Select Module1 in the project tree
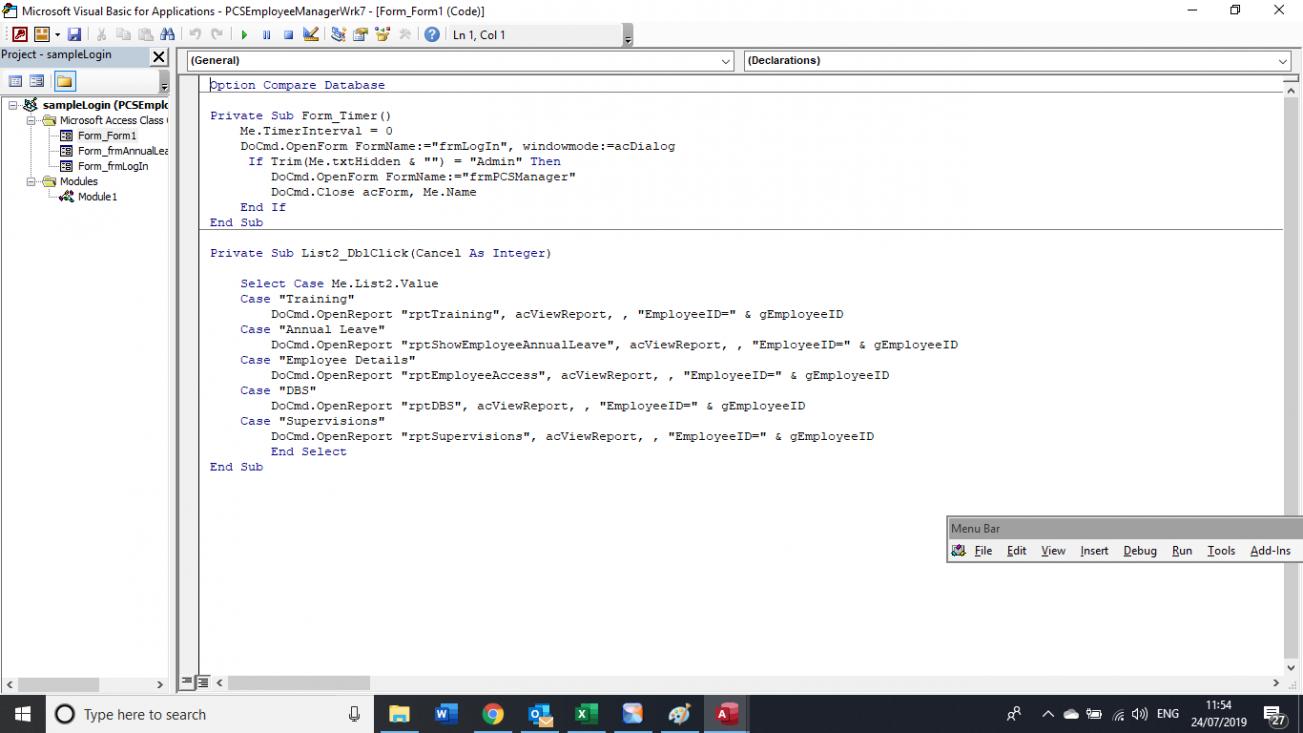This screenshot has width=1303, height=733. click(x=97, y=197)
